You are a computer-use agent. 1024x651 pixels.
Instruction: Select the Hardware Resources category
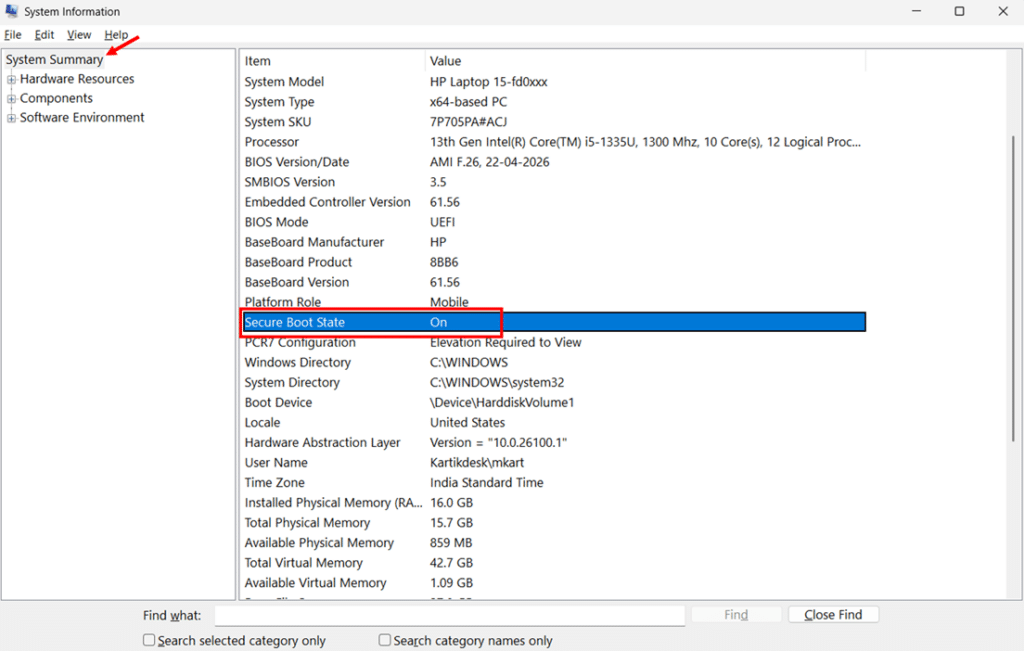coord(77,79)
